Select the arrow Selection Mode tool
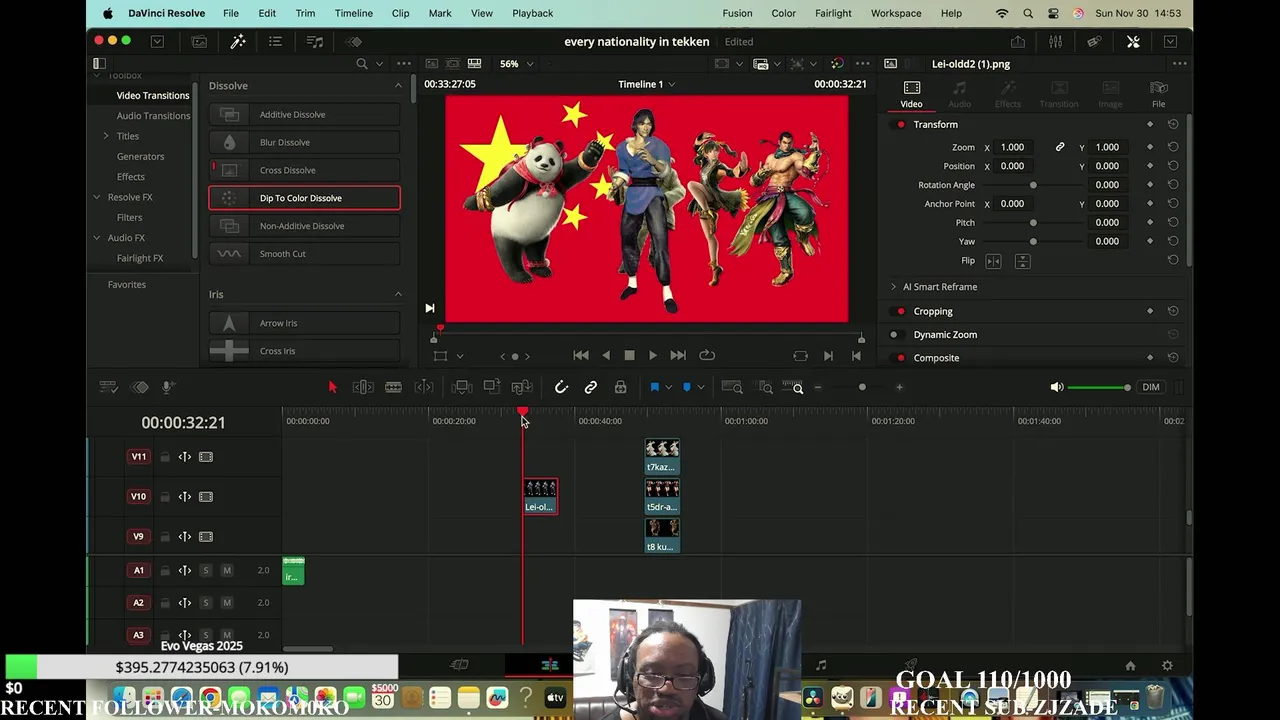This screenshot has height=720, width=1280. coord(333,387)
